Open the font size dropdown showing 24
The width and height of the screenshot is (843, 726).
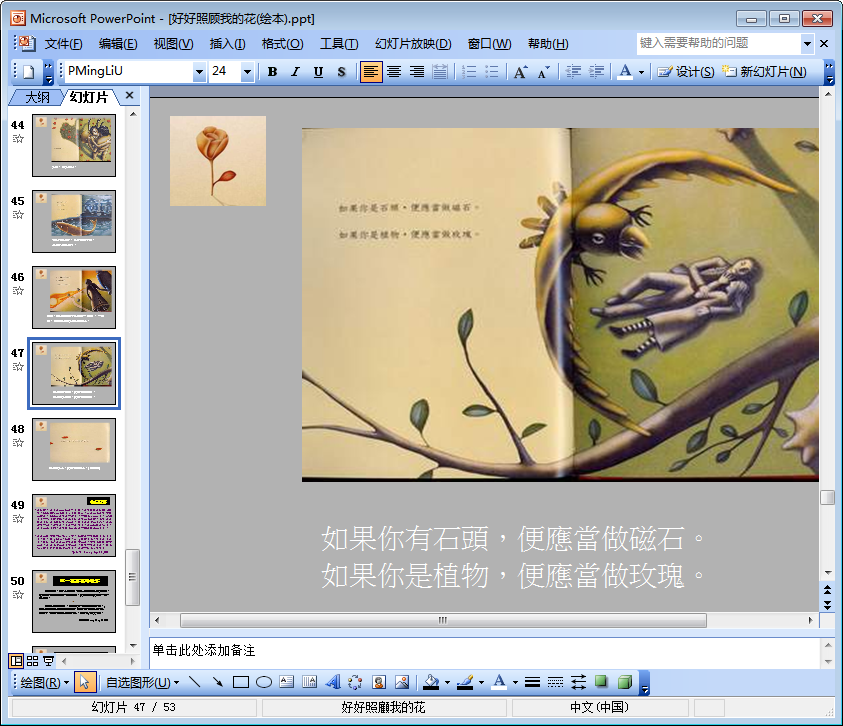247,72
